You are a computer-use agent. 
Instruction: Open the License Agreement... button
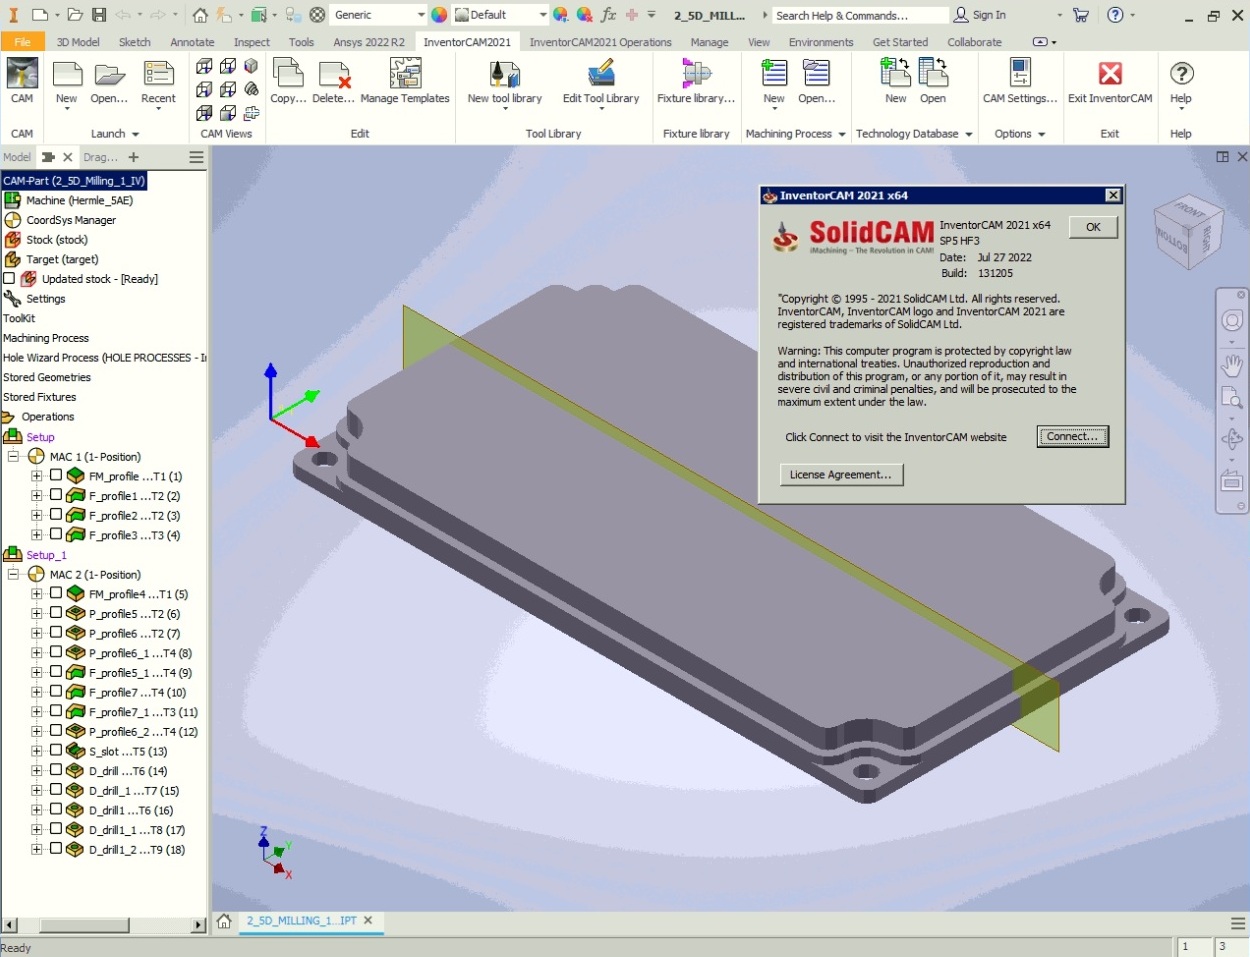(841, 475)
